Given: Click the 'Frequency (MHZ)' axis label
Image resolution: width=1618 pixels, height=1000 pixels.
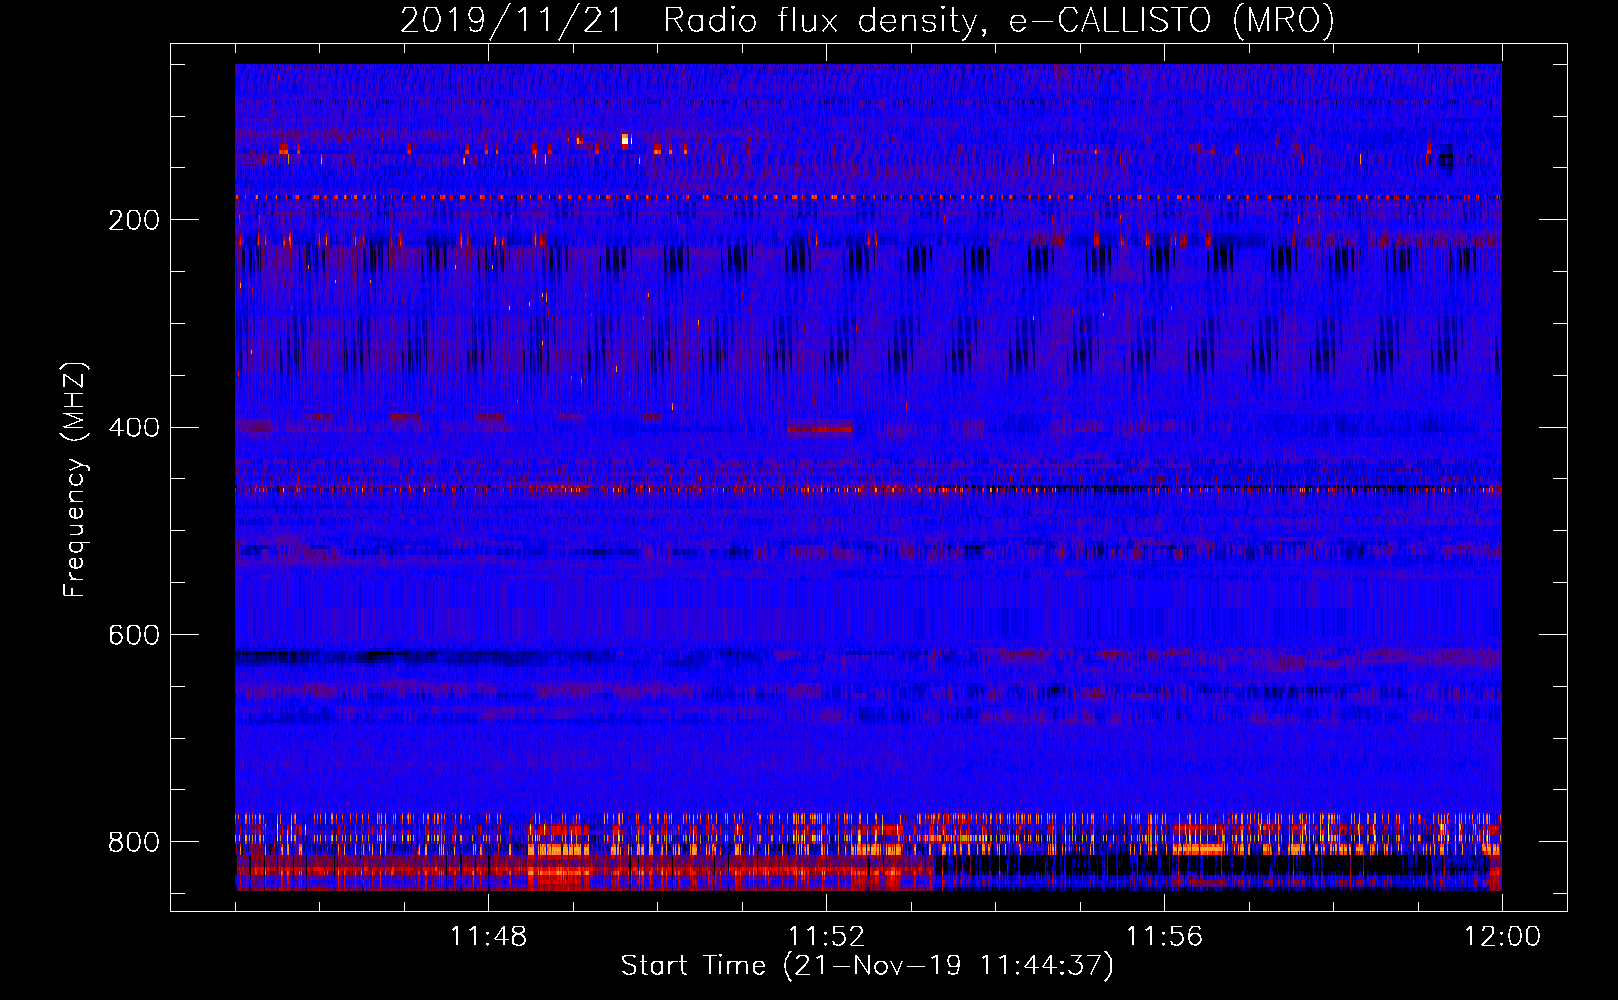Looking at the screenshot, I should [75, 479].
